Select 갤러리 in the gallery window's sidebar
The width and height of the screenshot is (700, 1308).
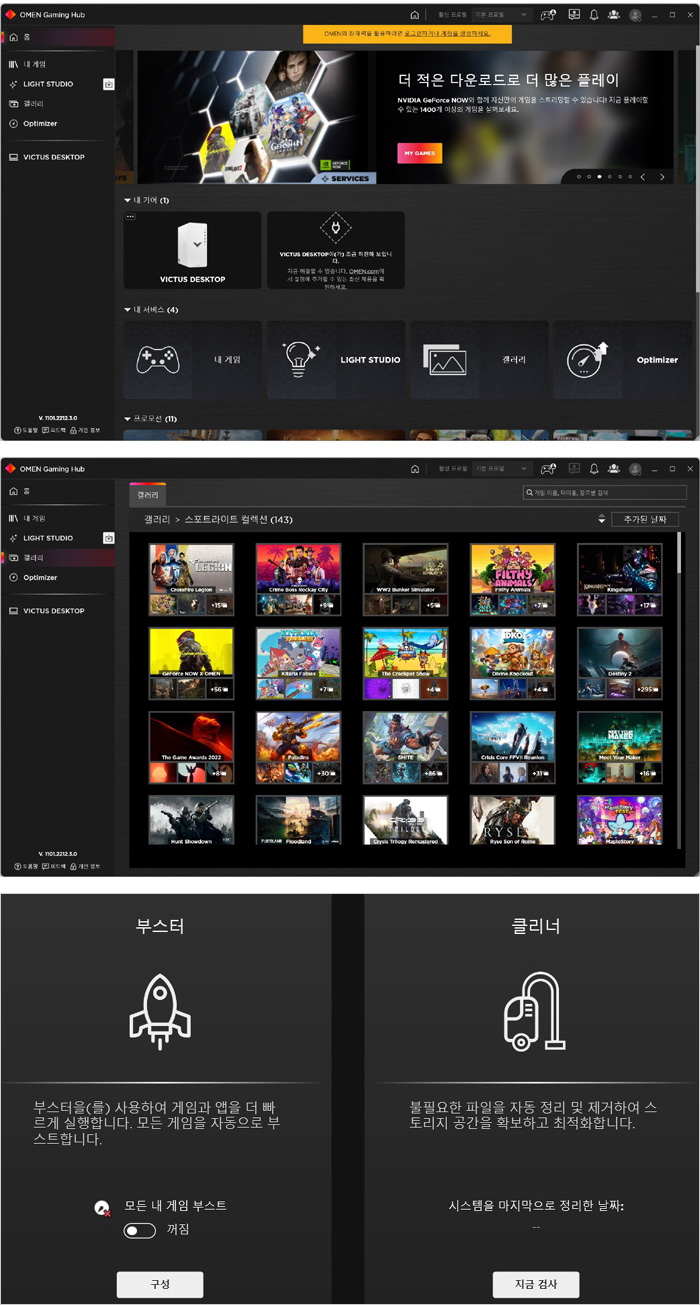(58, 558)
